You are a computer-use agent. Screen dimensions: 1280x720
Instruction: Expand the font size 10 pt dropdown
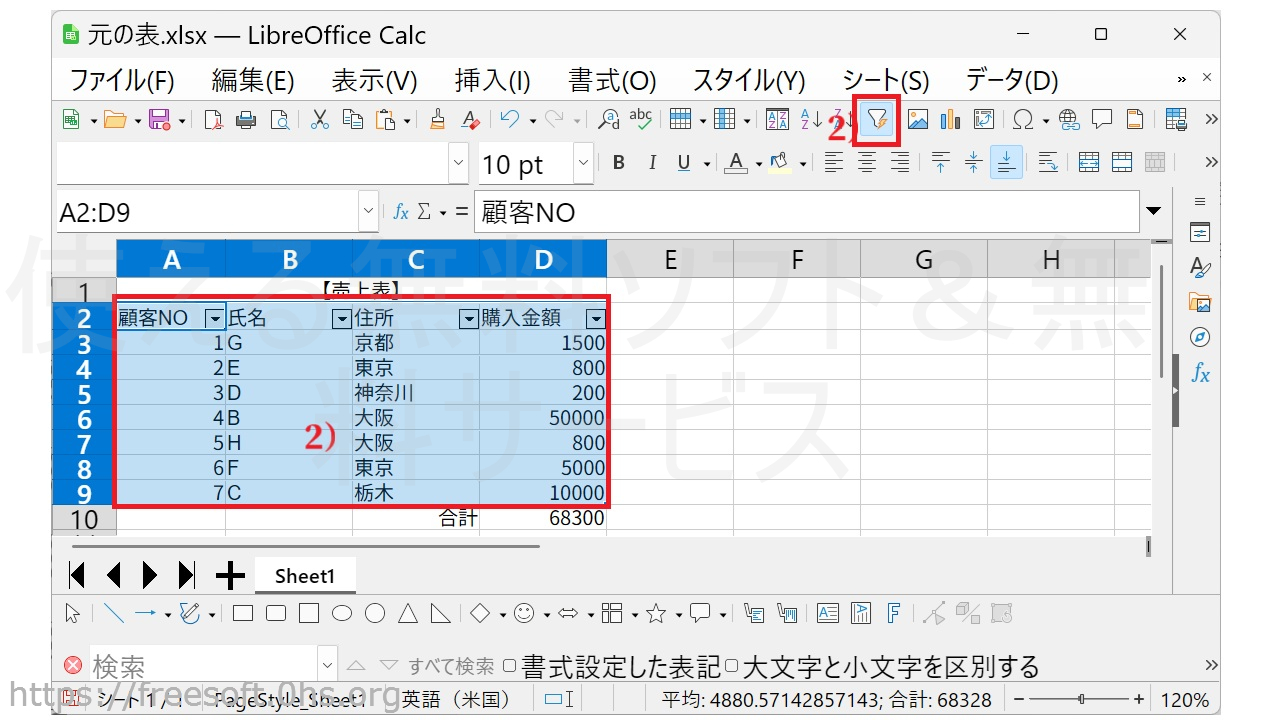(583, 164)
